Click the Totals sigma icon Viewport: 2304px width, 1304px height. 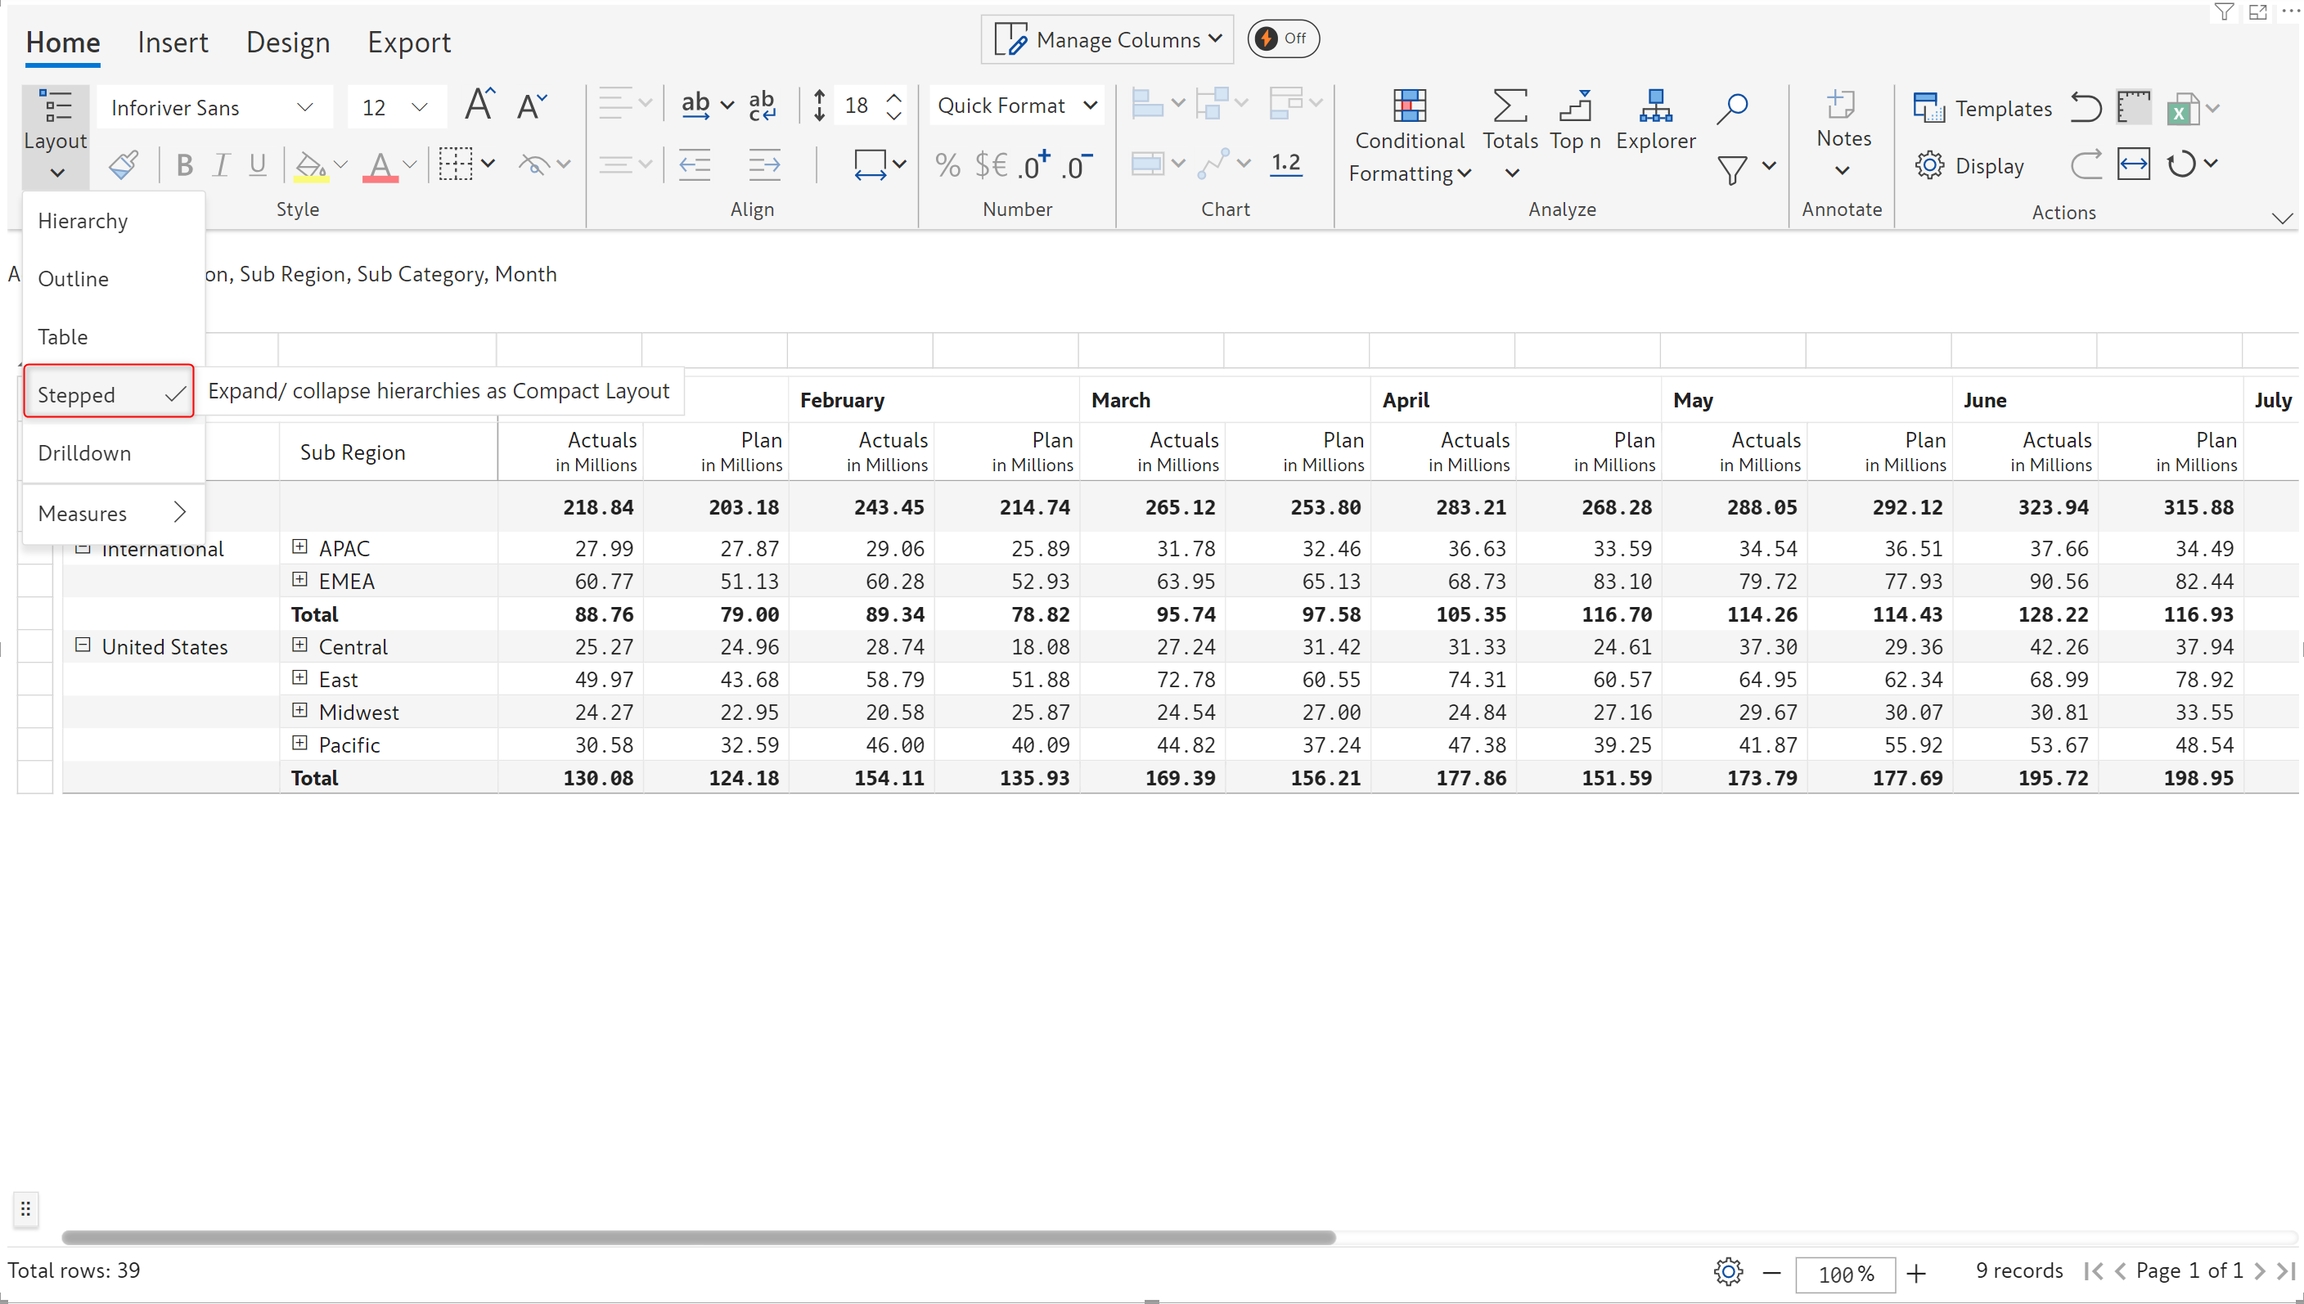coord(1509,106)
